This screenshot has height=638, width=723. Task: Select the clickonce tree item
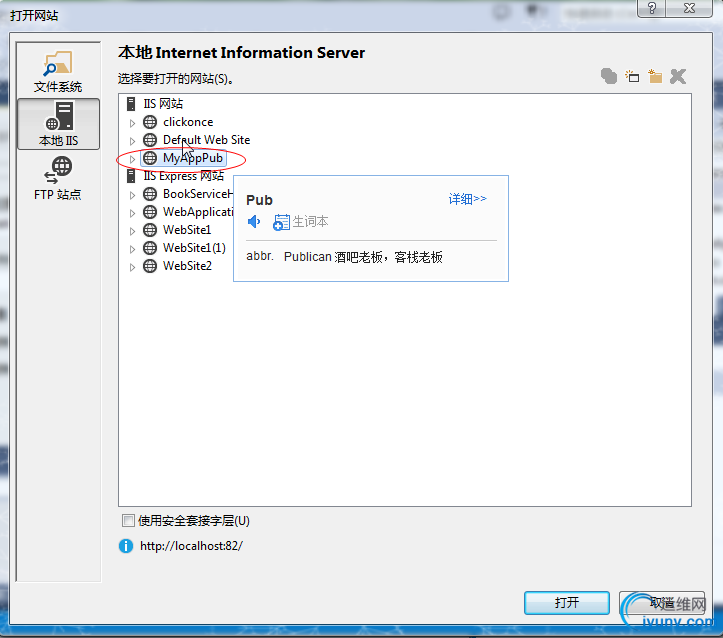pos(188,122)
